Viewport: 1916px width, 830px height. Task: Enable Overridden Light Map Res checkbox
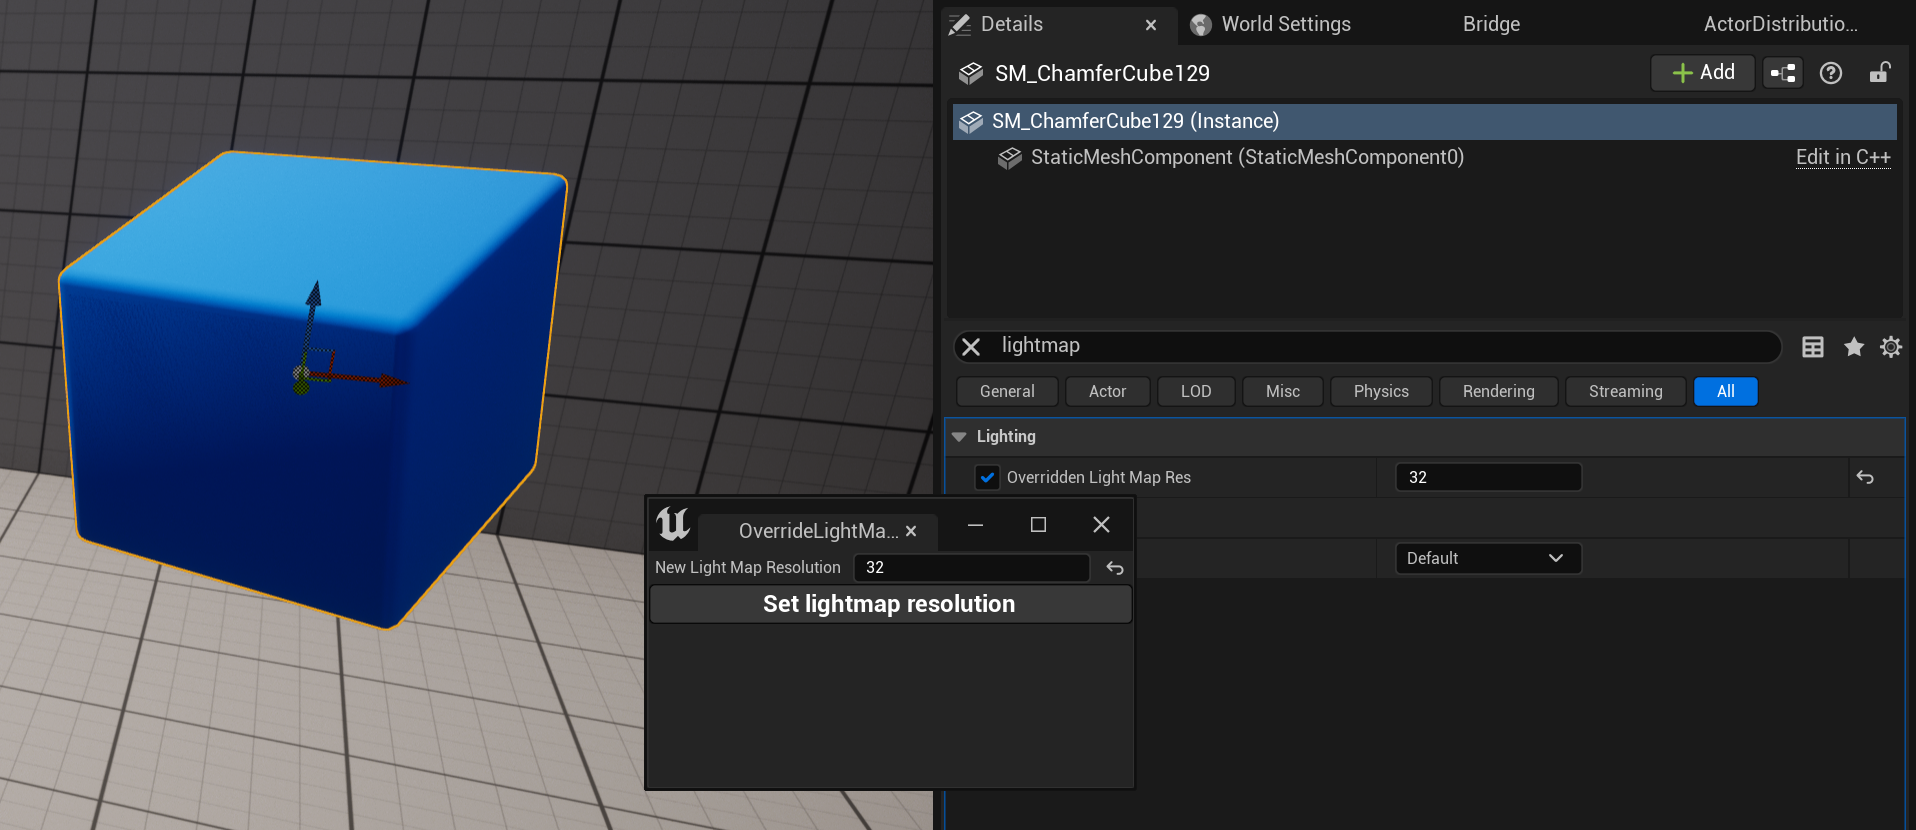tap(988, 477)
